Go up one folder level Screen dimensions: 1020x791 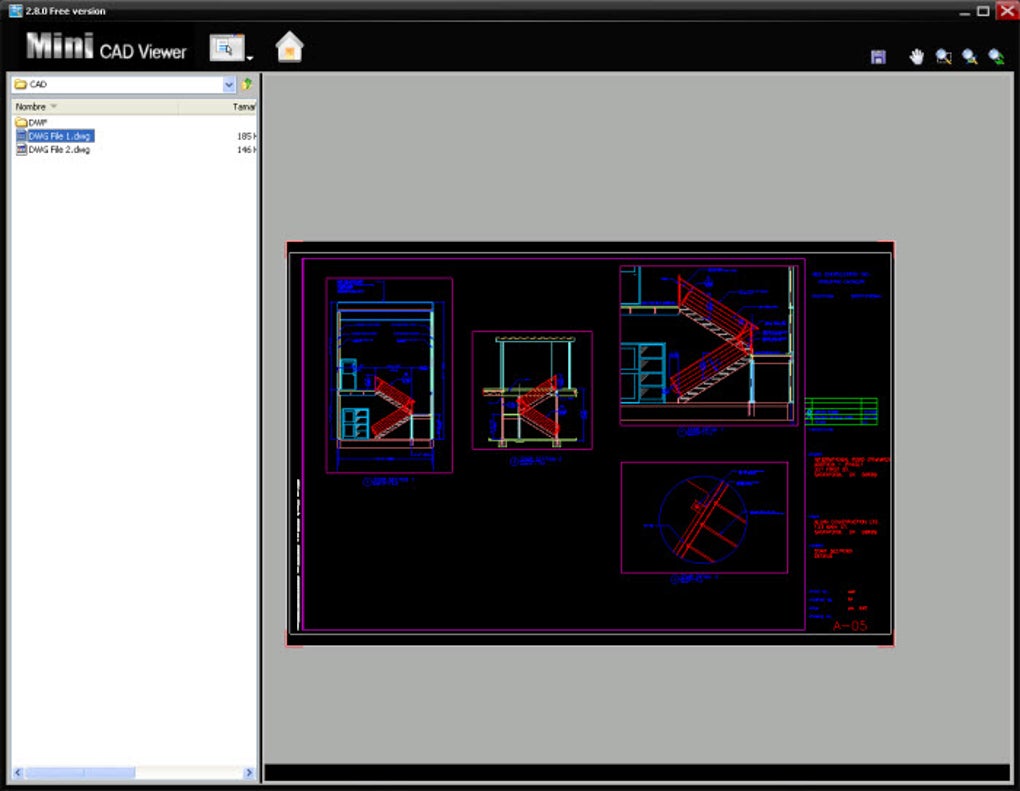coord(247,84)
